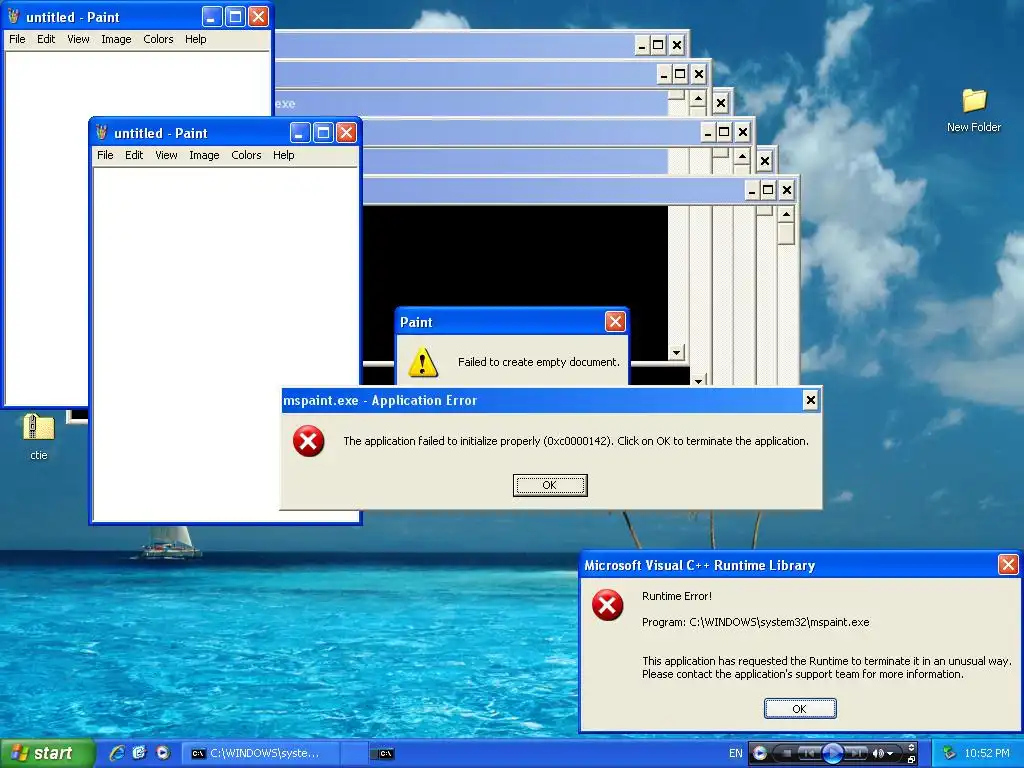
Task: Close the frontmost console window
Action: 787,190
